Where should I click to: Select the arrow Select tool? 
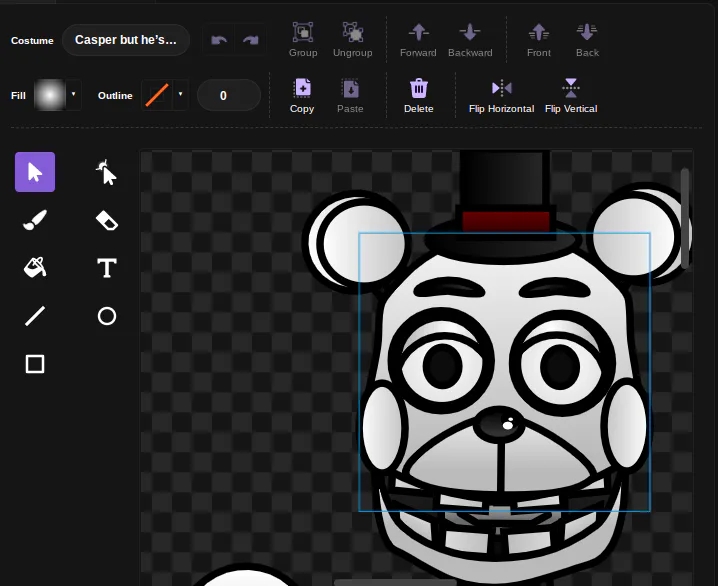(35, 172)
